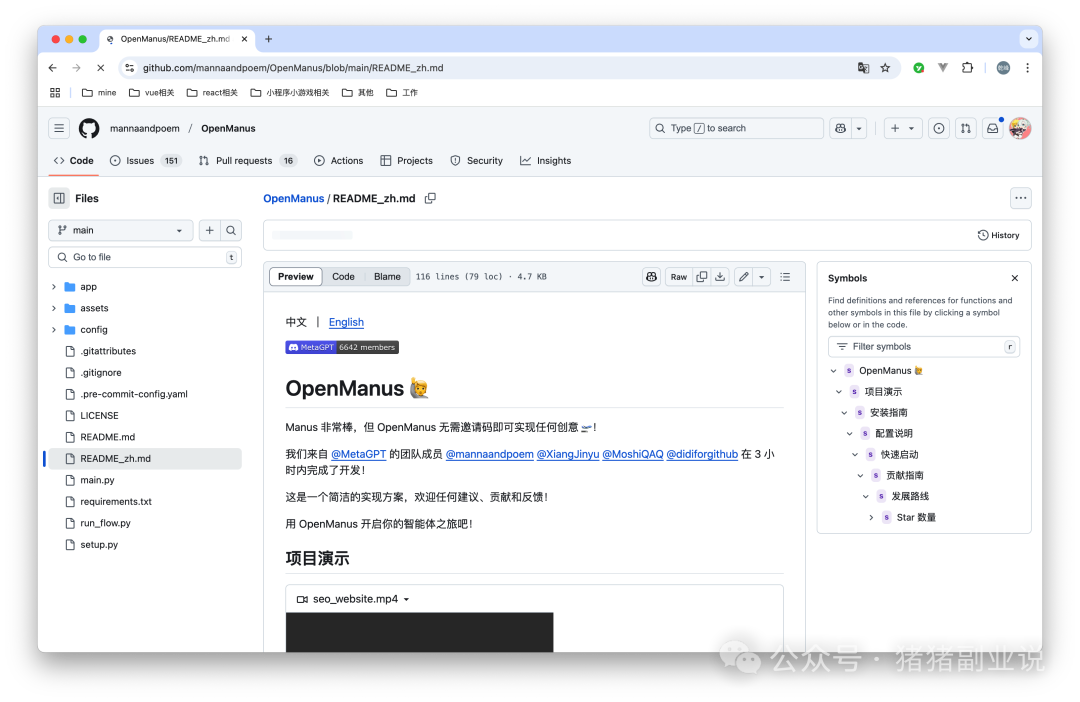Viewport: 1080px width, 702px height.
Task: Open the Pull requests tab
Action: [x=247, y=161]
